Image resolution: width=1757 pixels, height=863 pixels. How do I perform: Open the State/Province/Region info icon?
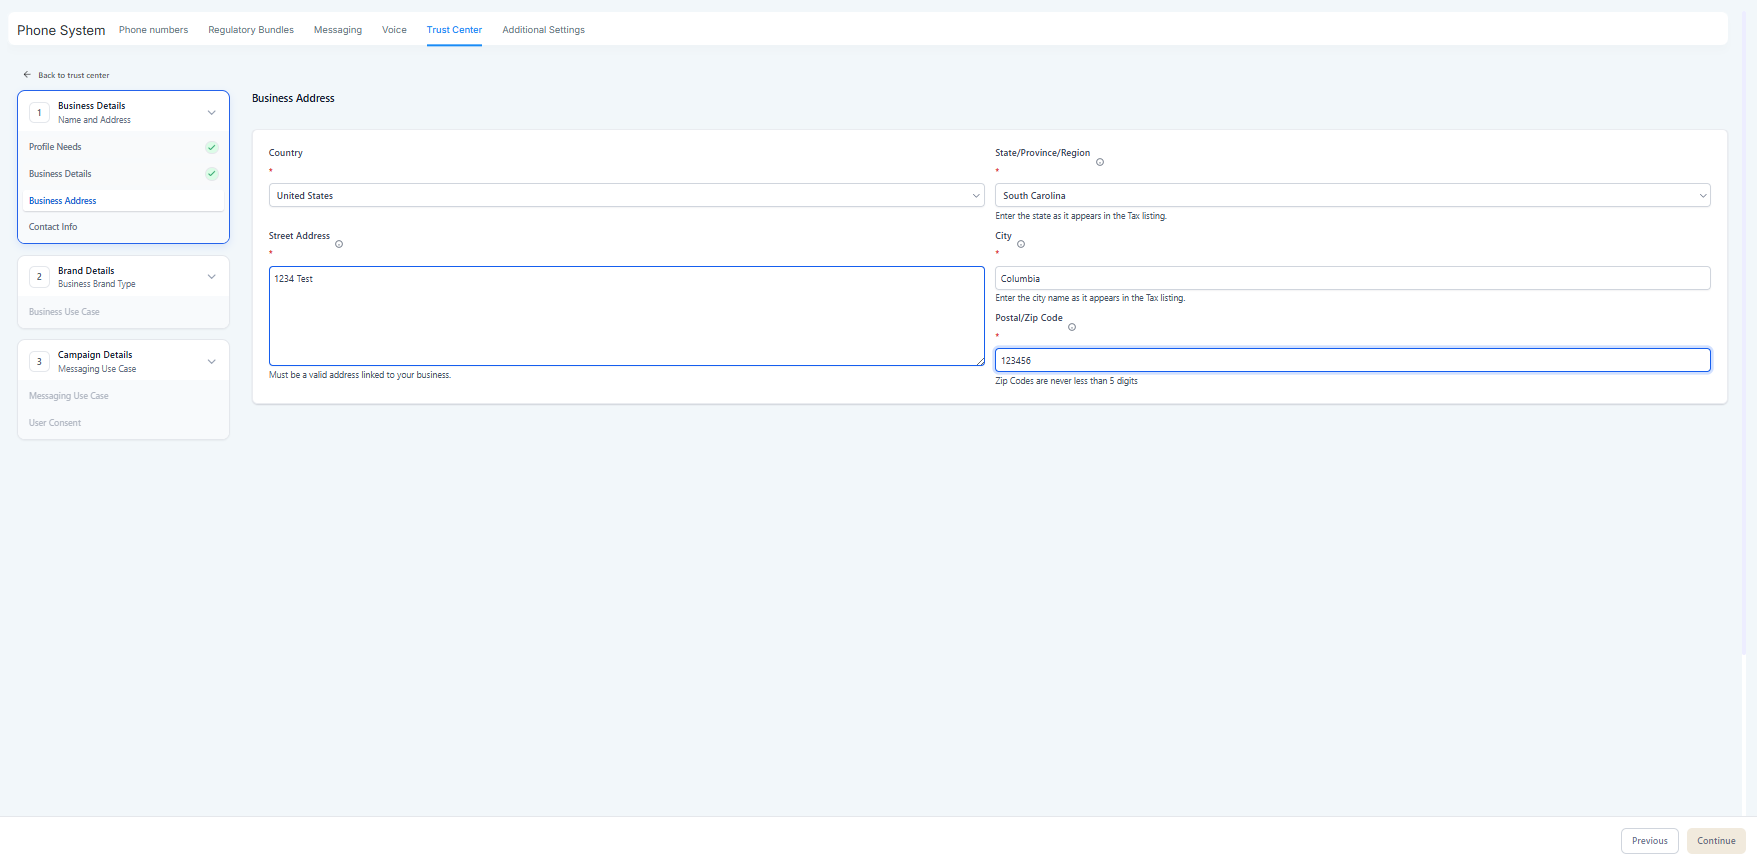[x=1100, y=162]
